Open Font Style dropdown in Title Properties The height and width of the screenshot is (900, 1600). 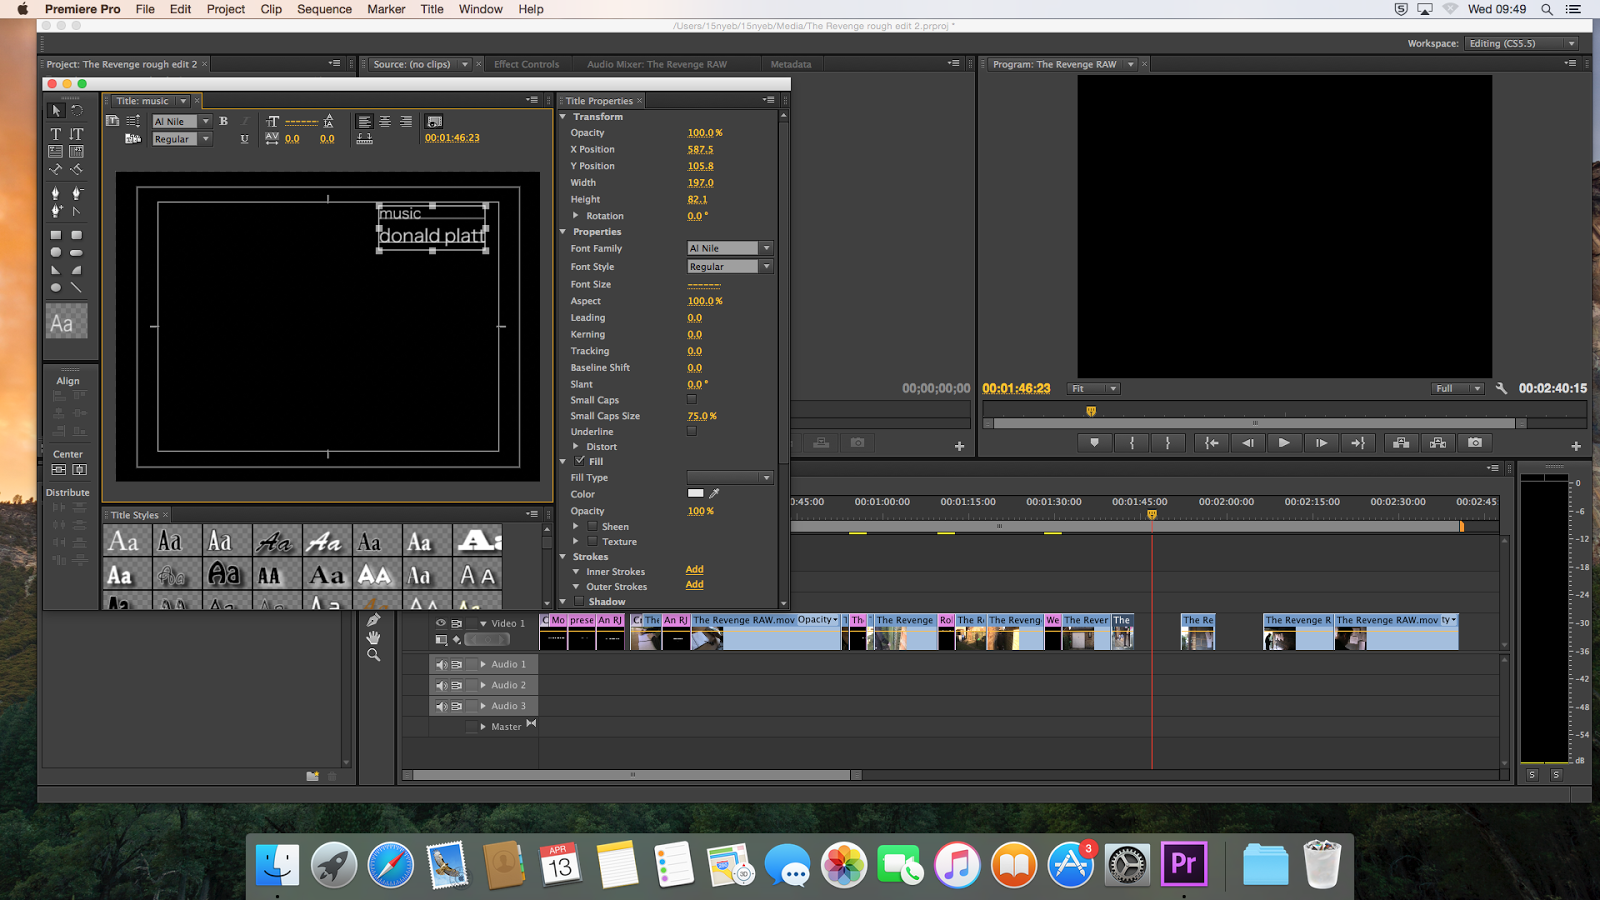click(731, 266)
